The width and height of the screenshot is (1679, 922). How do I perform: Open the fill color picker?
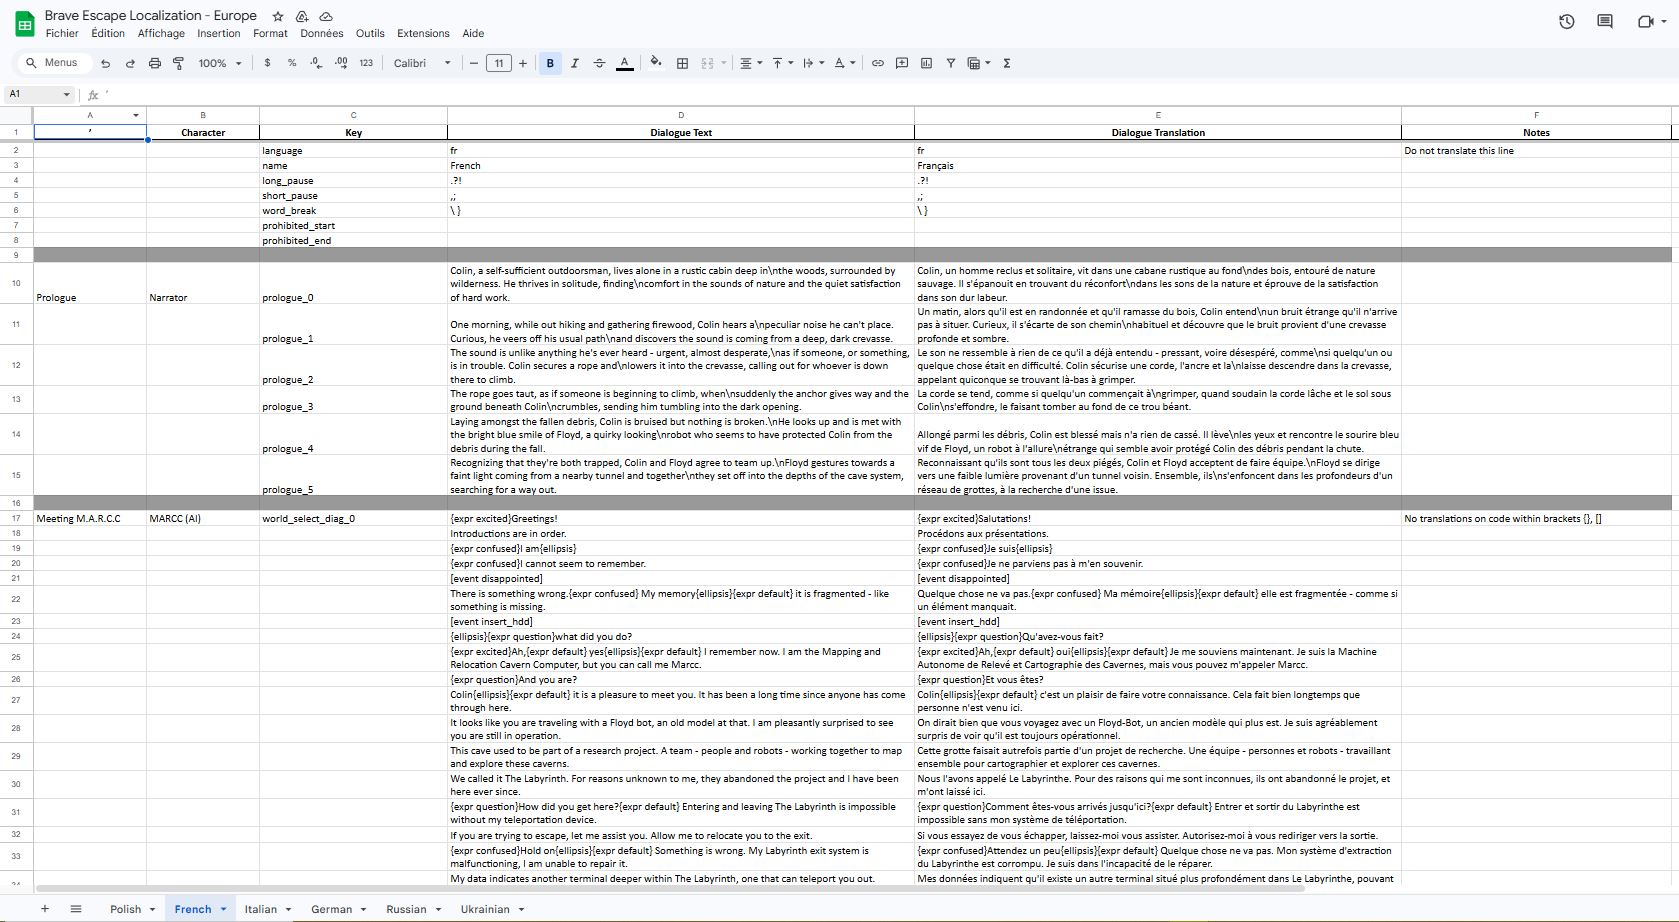point(656,63)
